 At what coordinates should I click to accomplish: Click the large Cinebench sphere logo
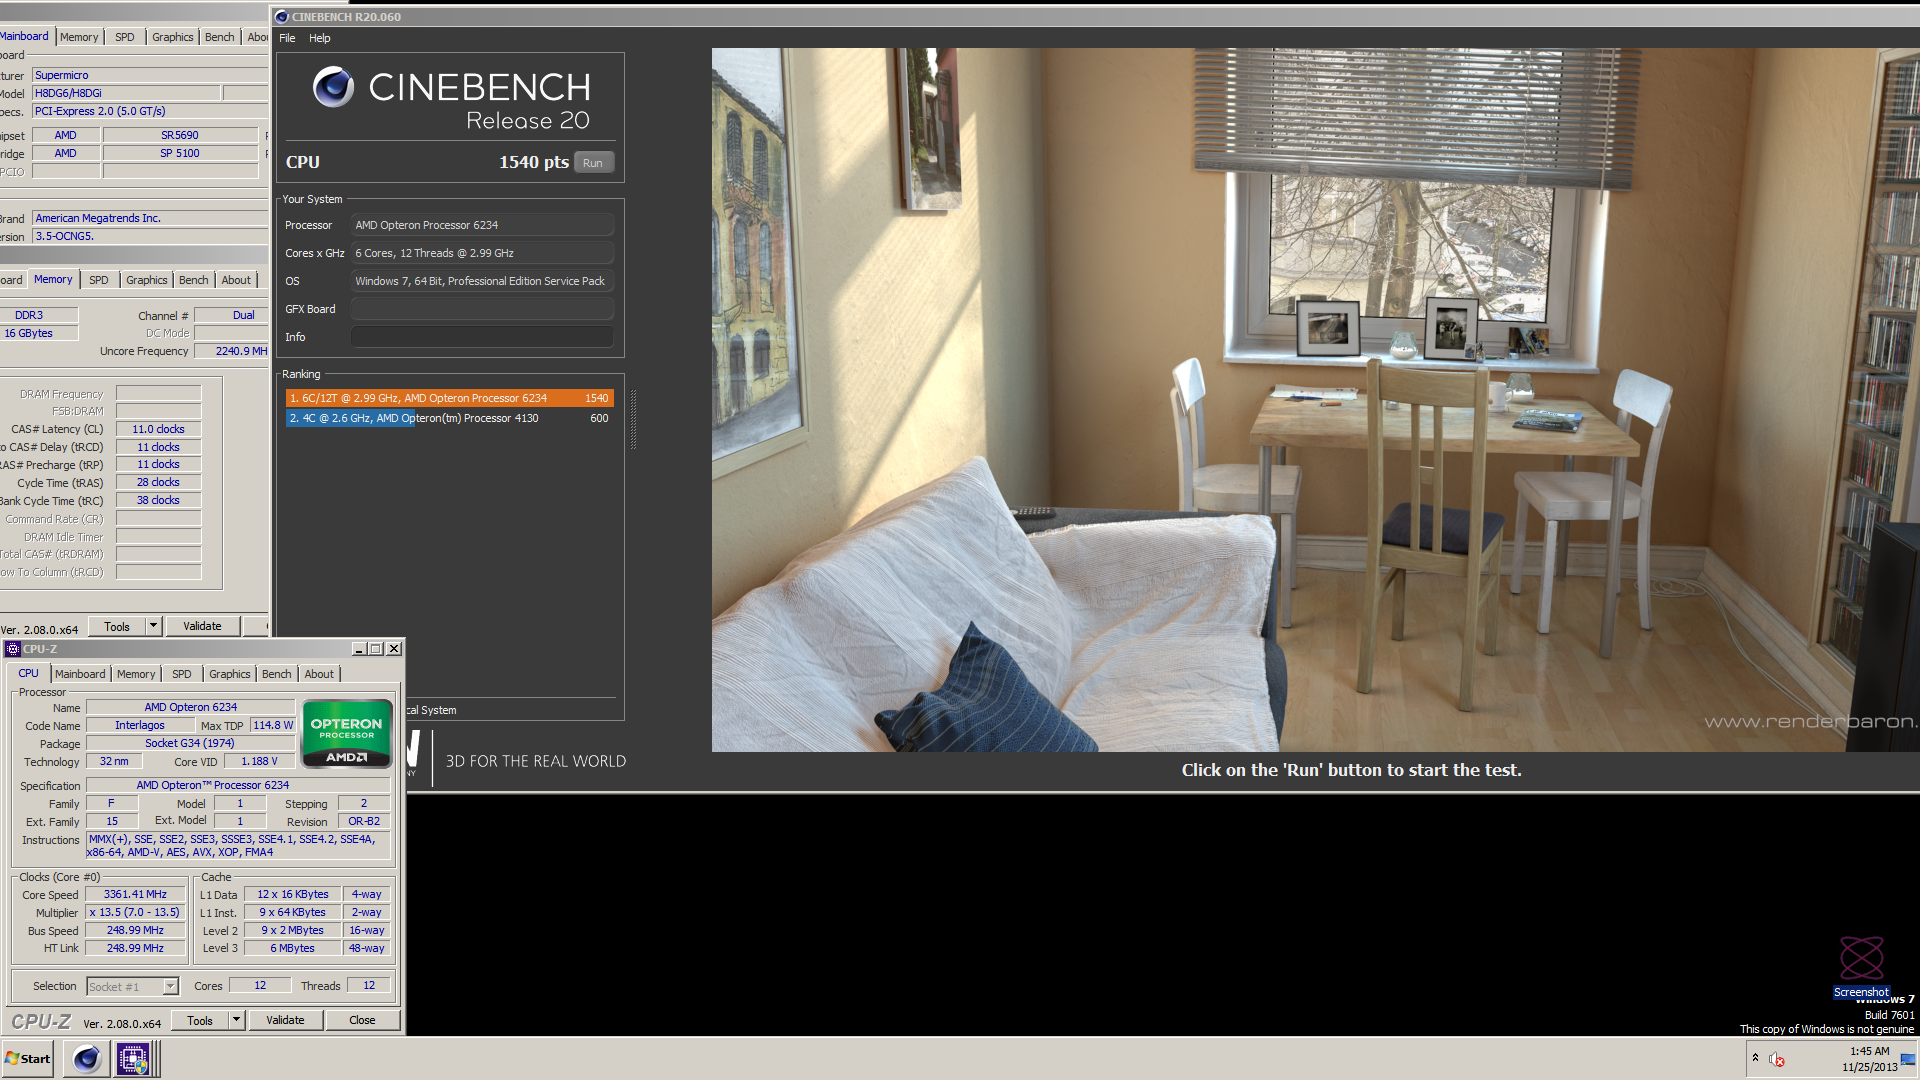334,87
